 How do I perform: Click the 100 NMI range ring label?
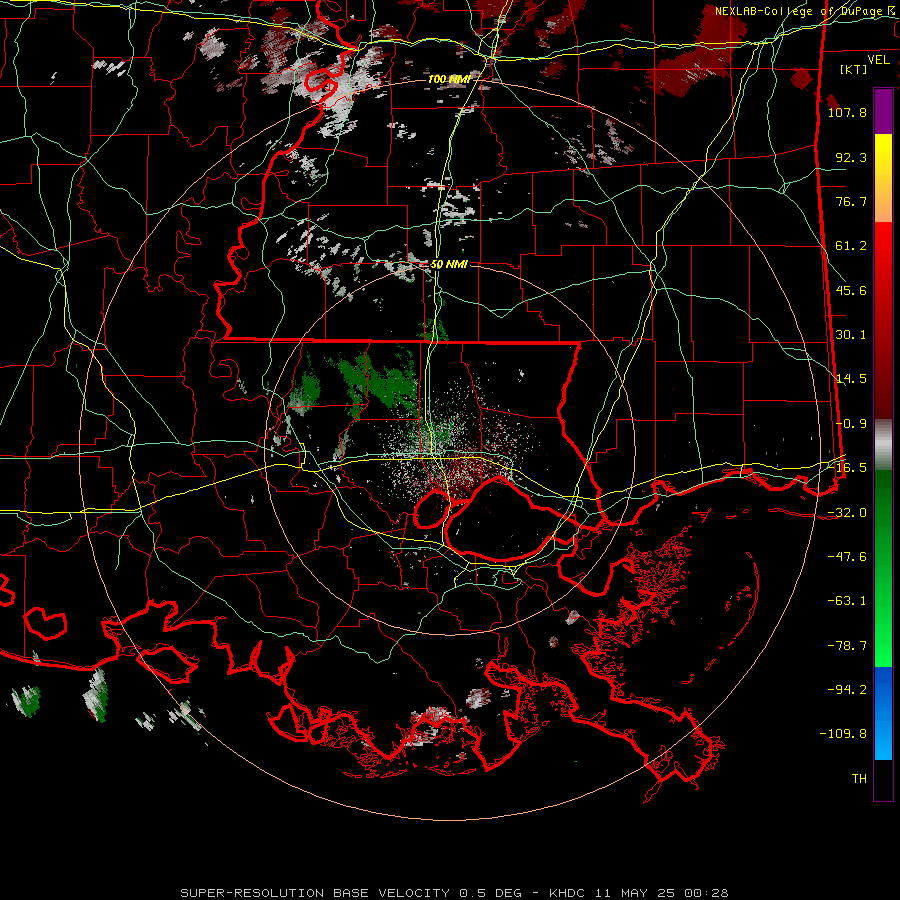pos(449,79)
